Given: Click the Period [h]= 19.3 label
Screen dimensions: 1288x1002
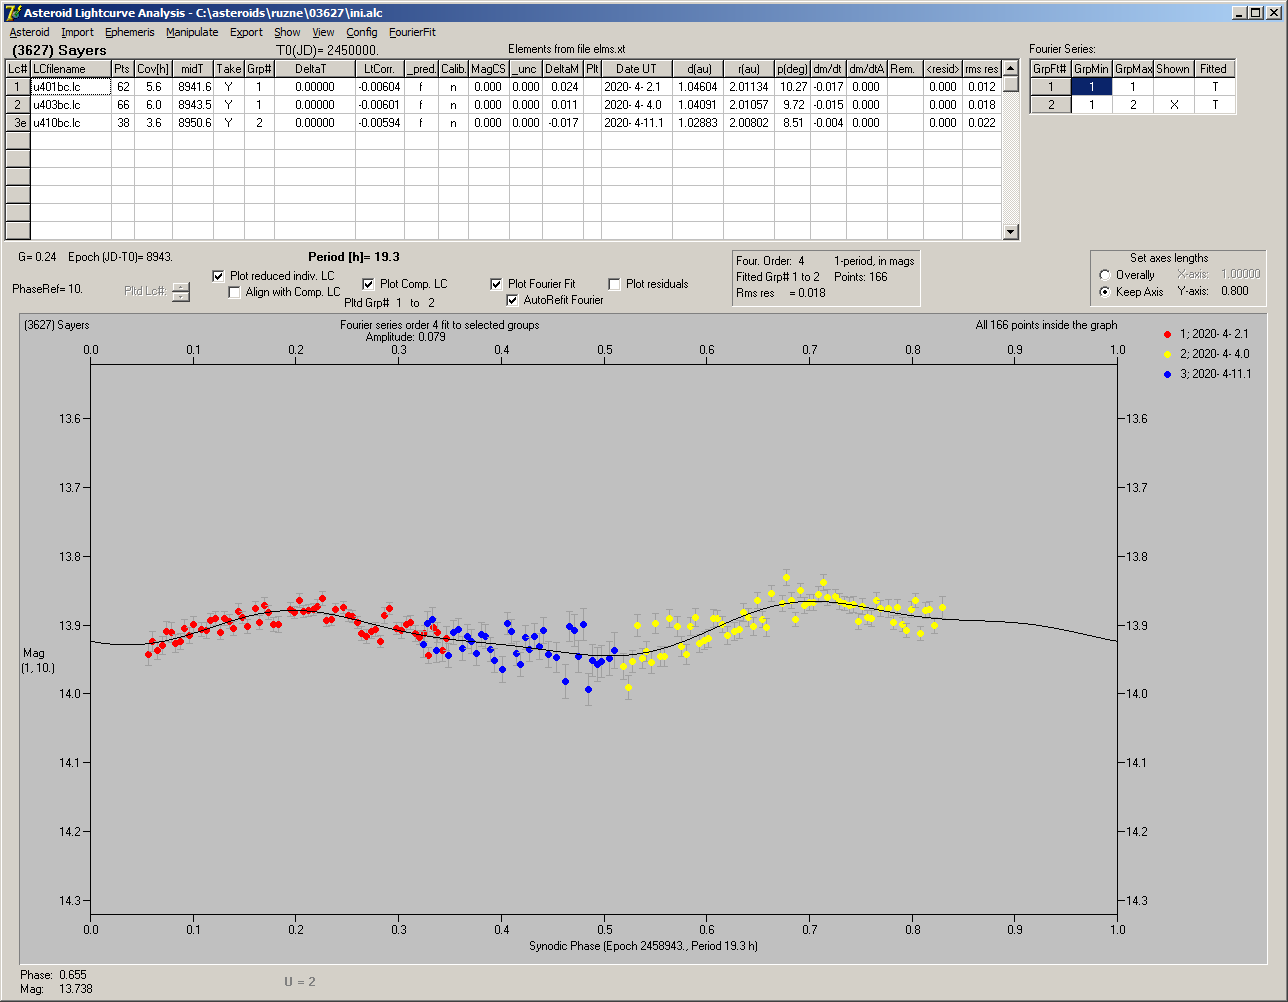Looking at the screenshot, I should coord(354,257).
